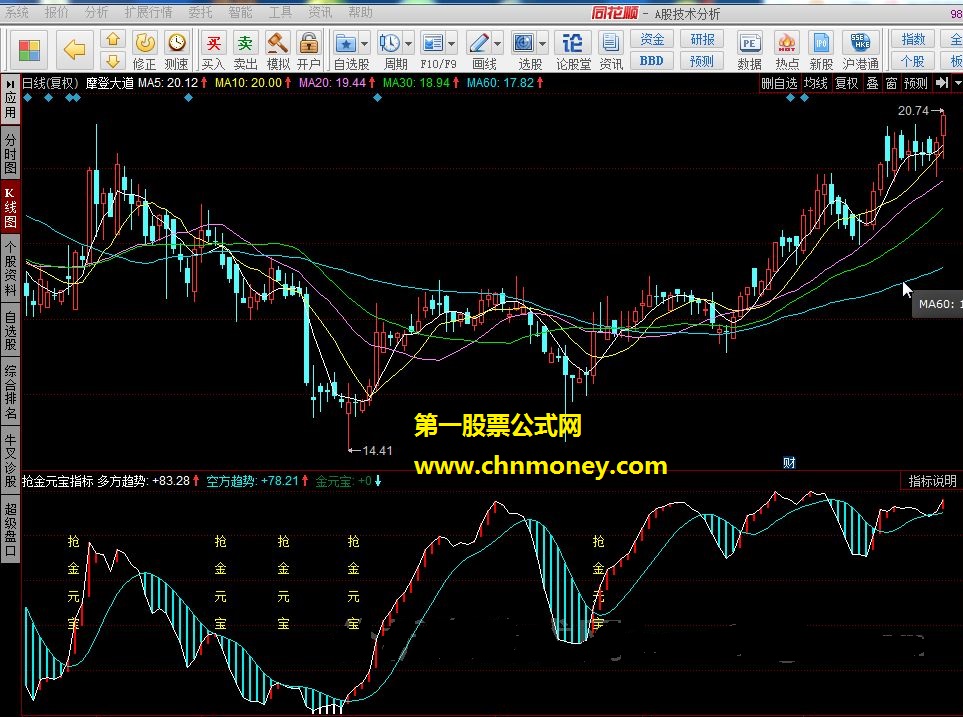The width and height of the screenshot is (963, 717).
Task: Click the 预测 button below 研报
Action: pos(702,61)
